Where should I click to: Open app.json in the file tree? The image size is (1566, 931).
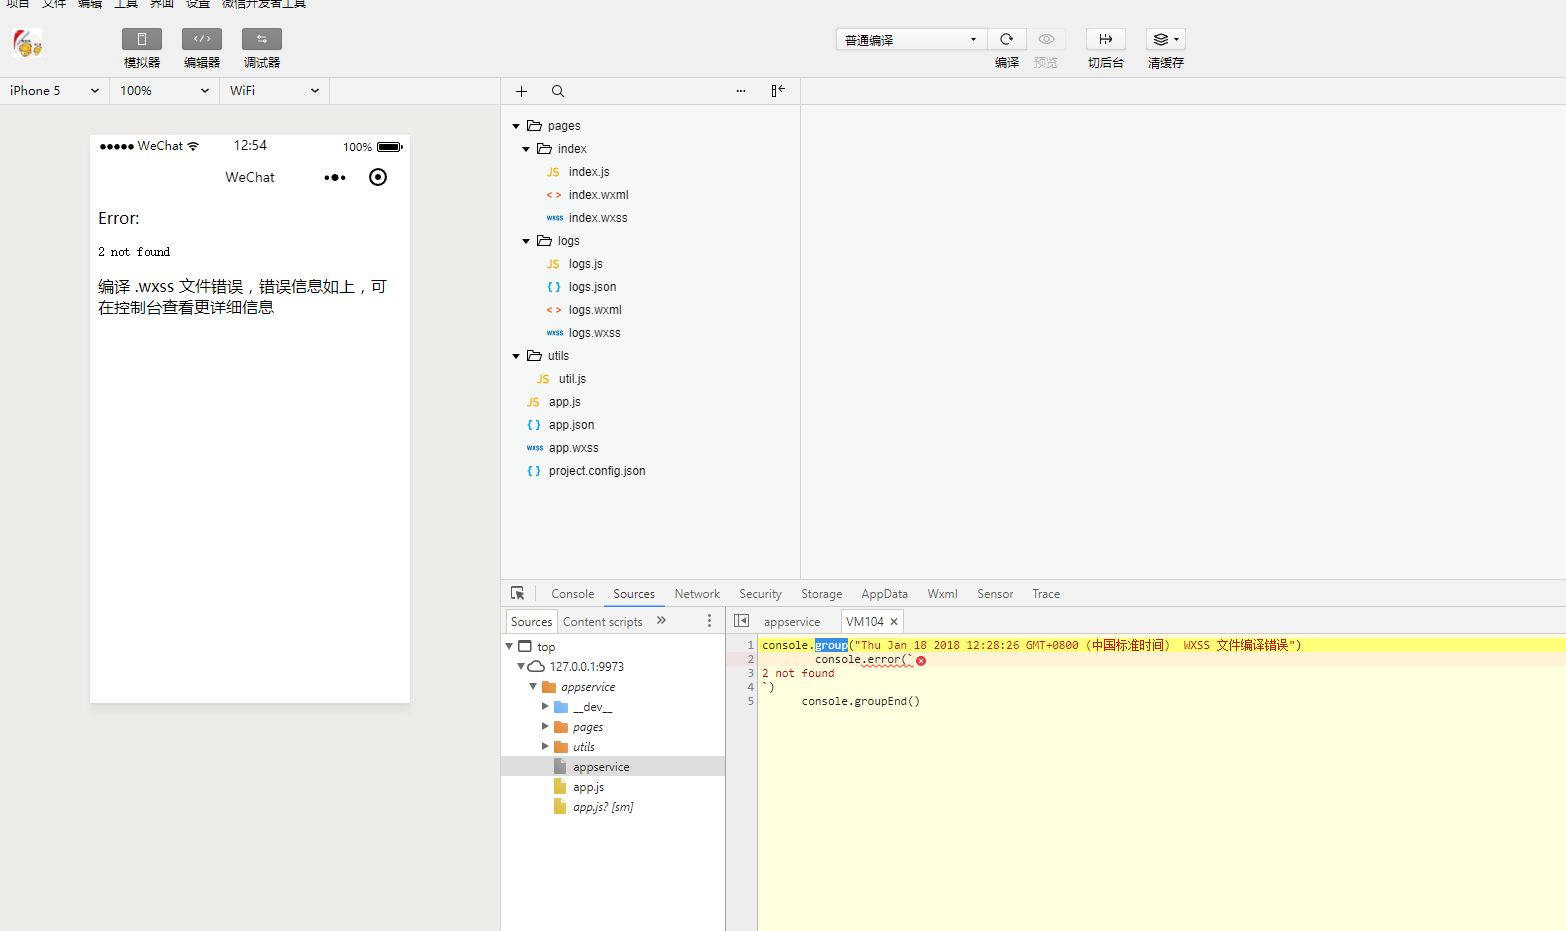point(571,425)
